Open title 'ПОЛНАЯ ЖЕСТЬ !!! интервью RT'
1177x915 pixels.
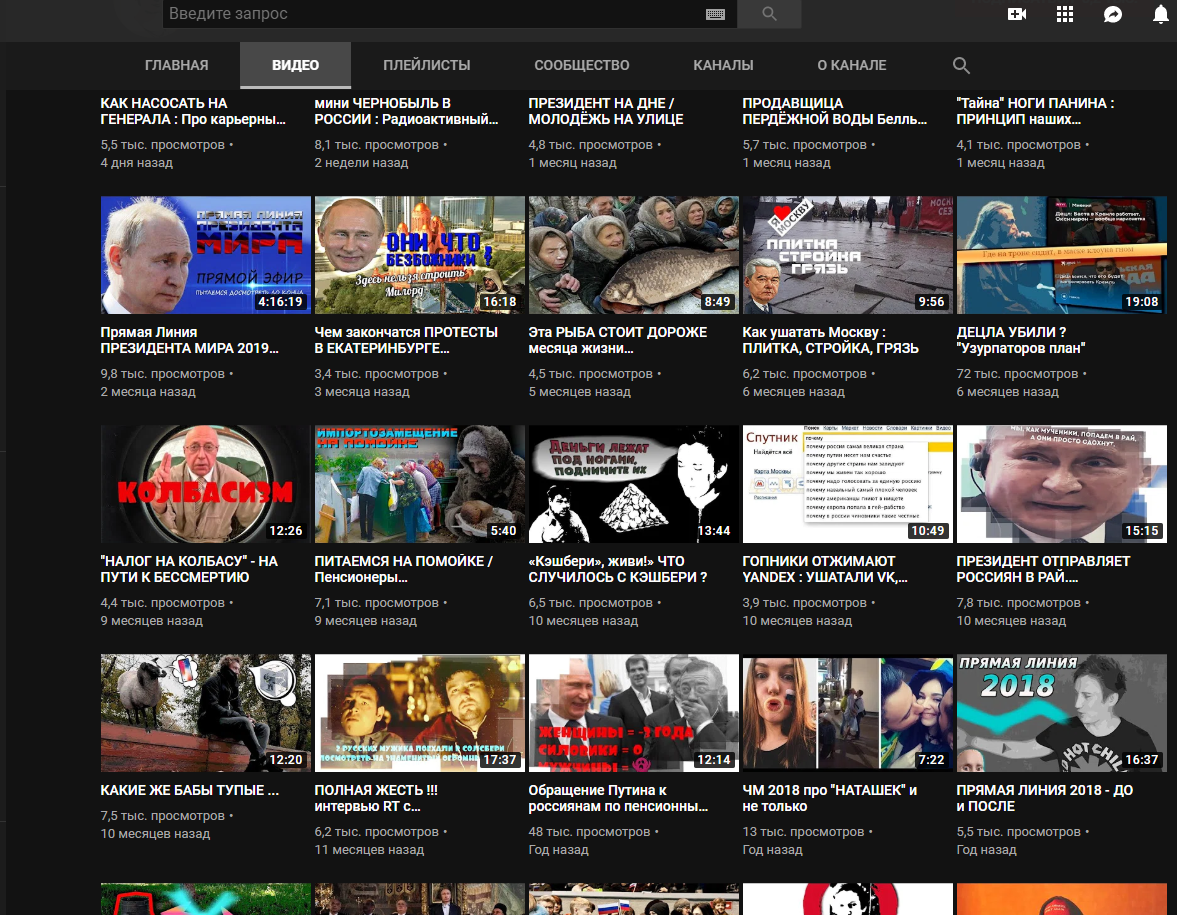[x=376, y=798]
